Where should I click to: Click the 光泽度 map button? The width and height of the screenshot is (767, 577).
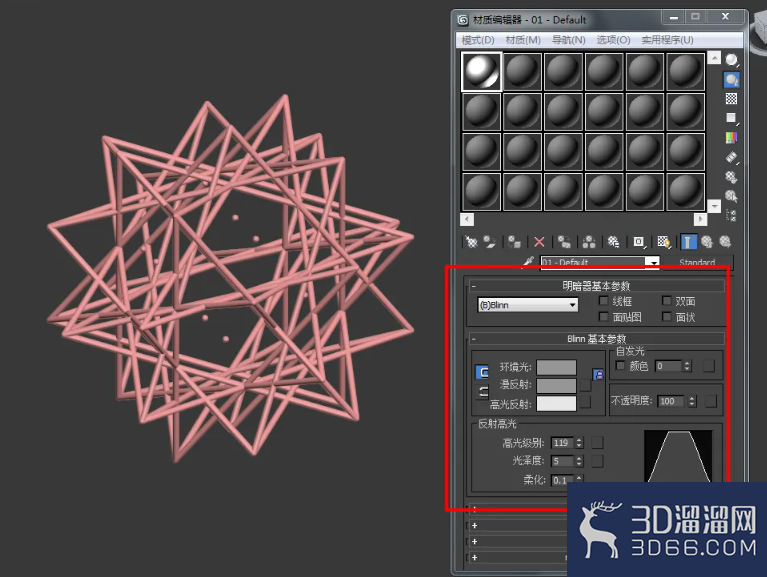(597, 461)
